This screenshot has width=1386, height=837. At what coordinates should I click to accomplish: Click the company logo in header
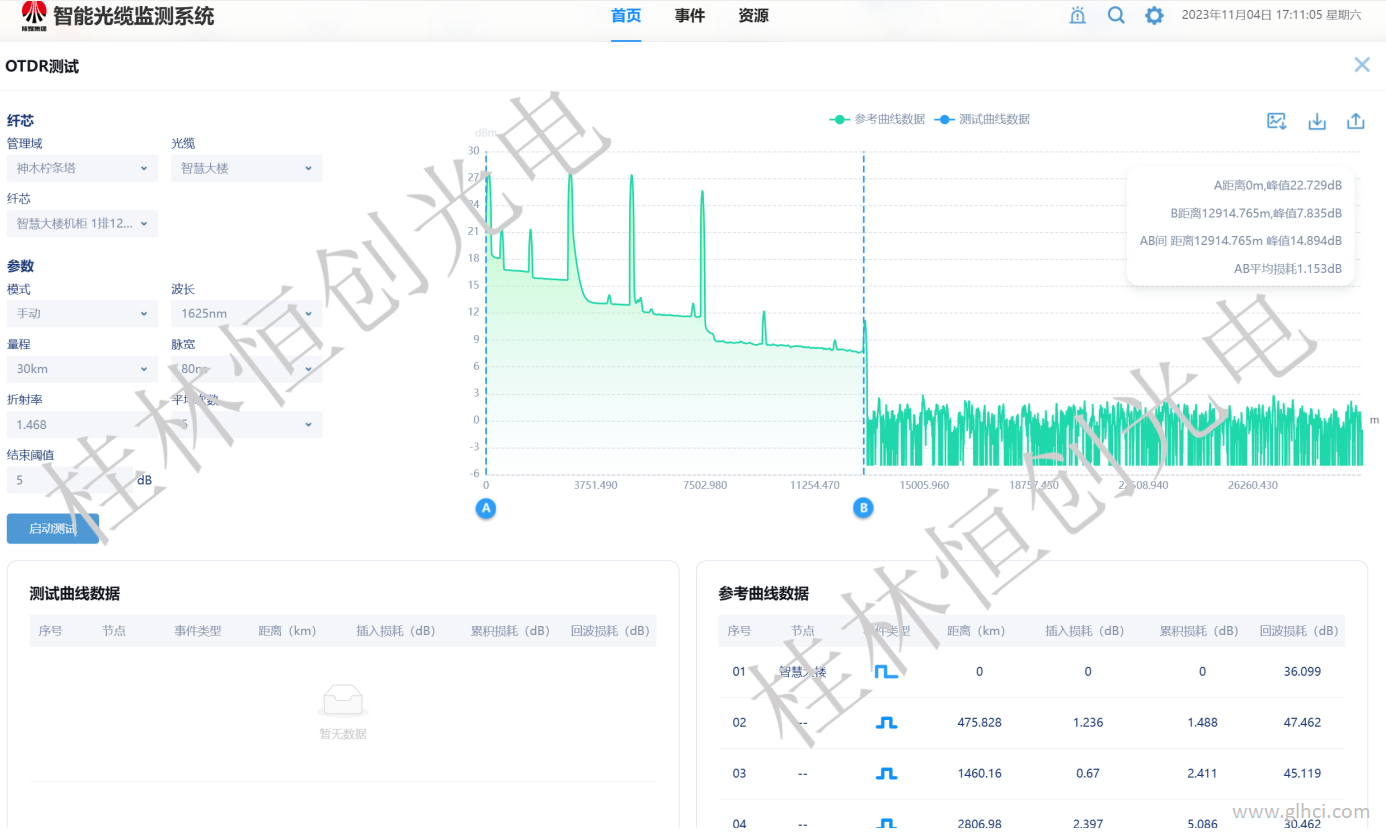tap(34, 15)
